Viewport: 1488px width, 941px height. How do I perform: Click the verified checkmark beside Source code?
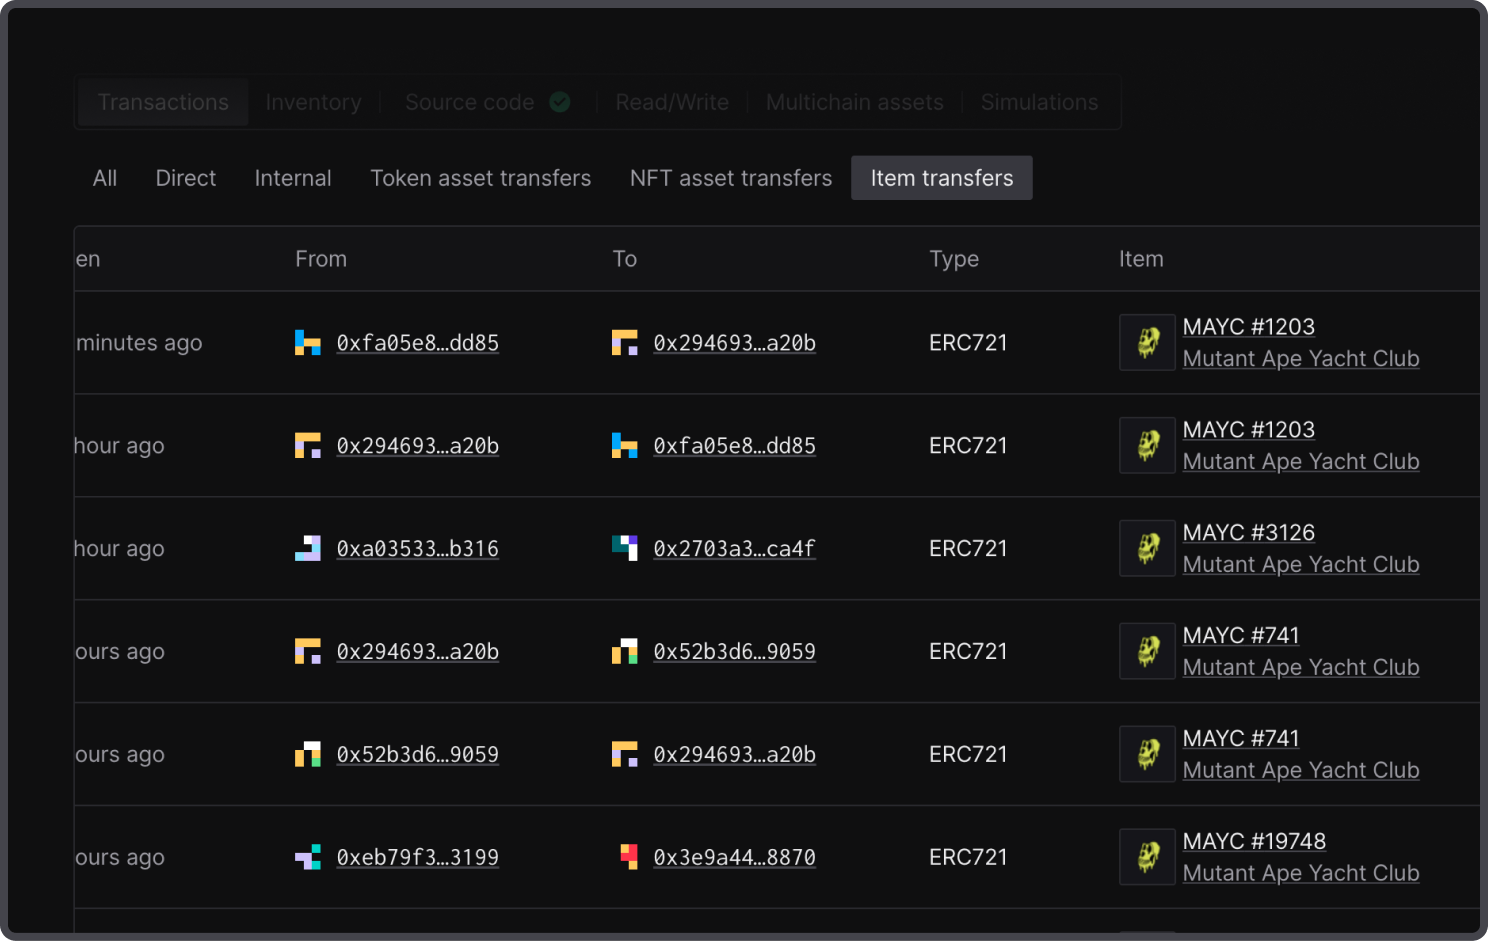[560, 102]
